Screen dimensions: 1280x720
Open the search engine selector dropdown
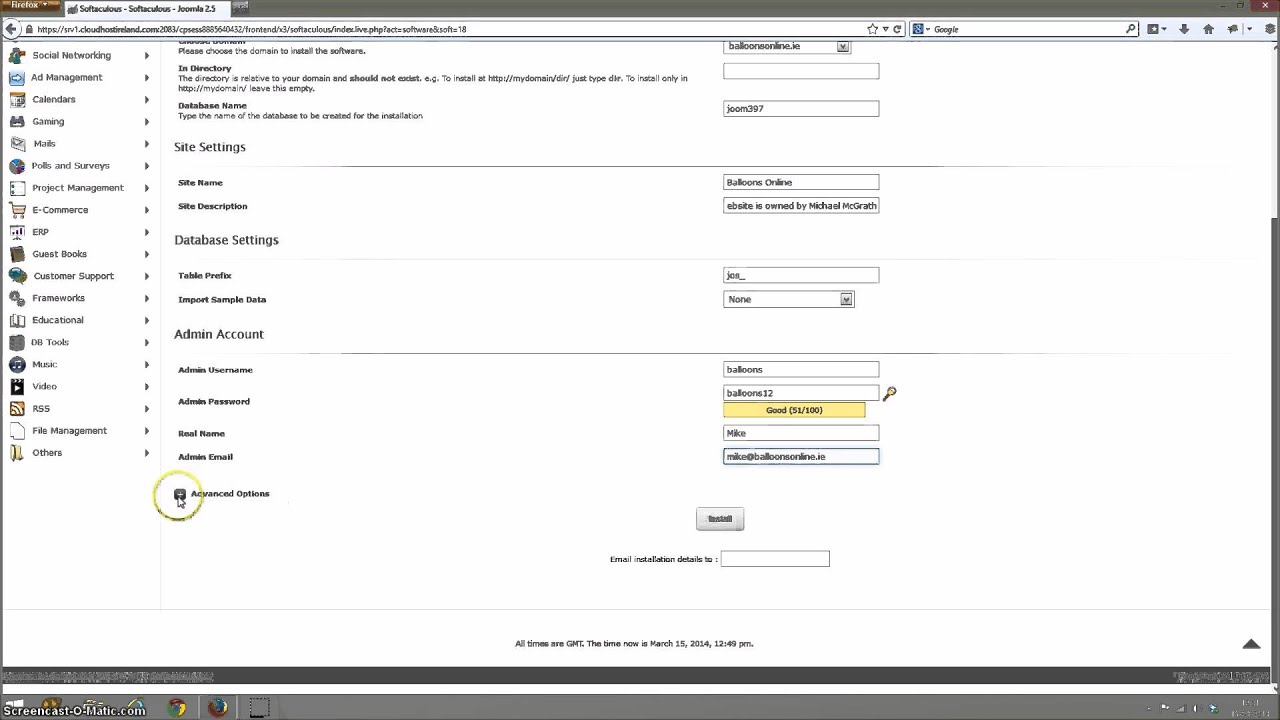pos(922,29)
